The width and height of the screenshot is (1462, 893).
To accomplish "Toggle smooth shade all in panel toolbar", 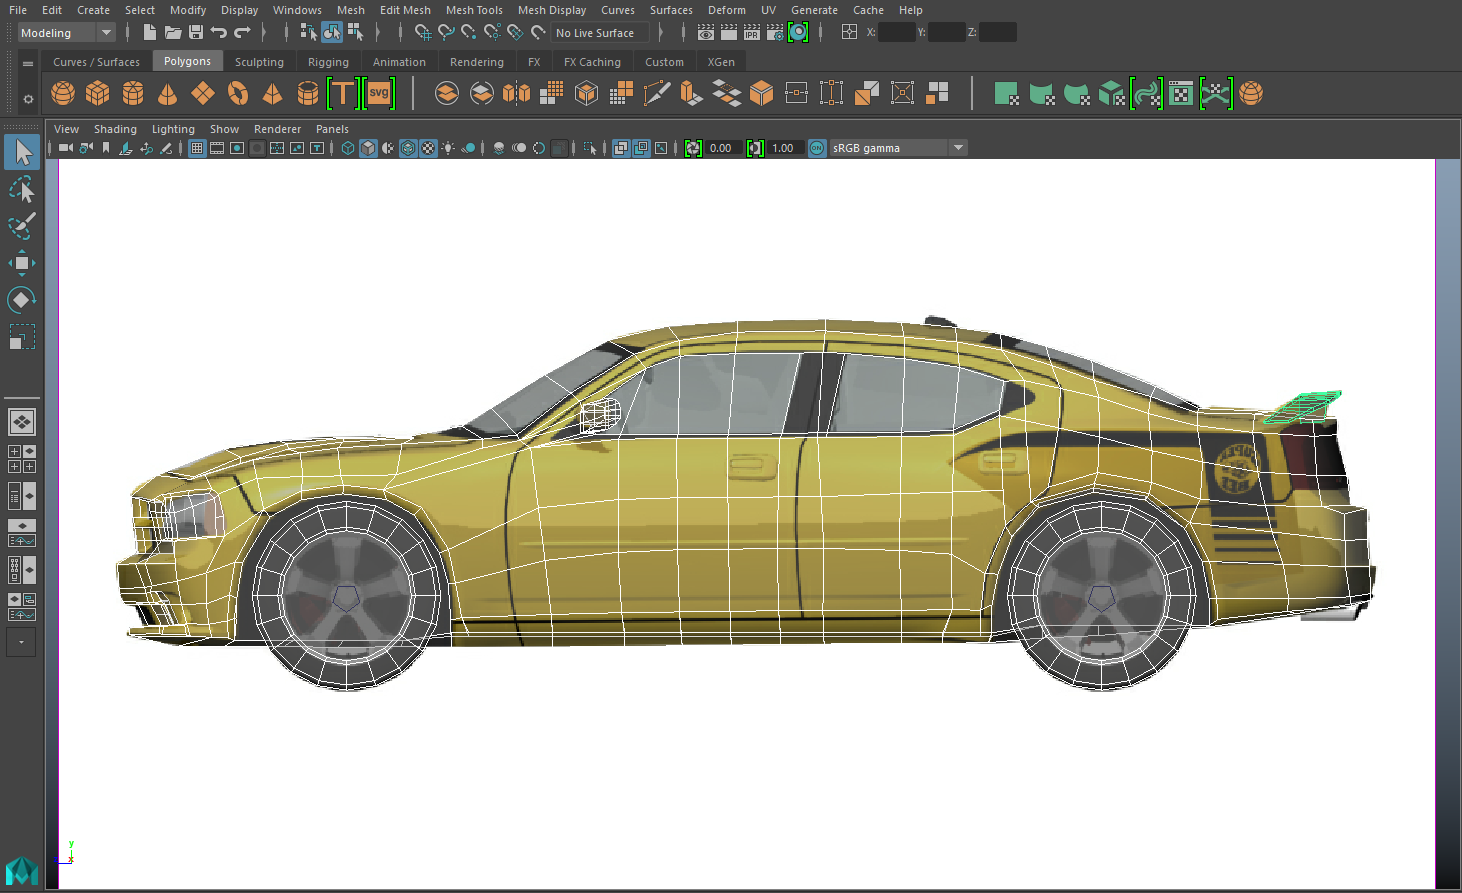I will click(x=368, y=148).
